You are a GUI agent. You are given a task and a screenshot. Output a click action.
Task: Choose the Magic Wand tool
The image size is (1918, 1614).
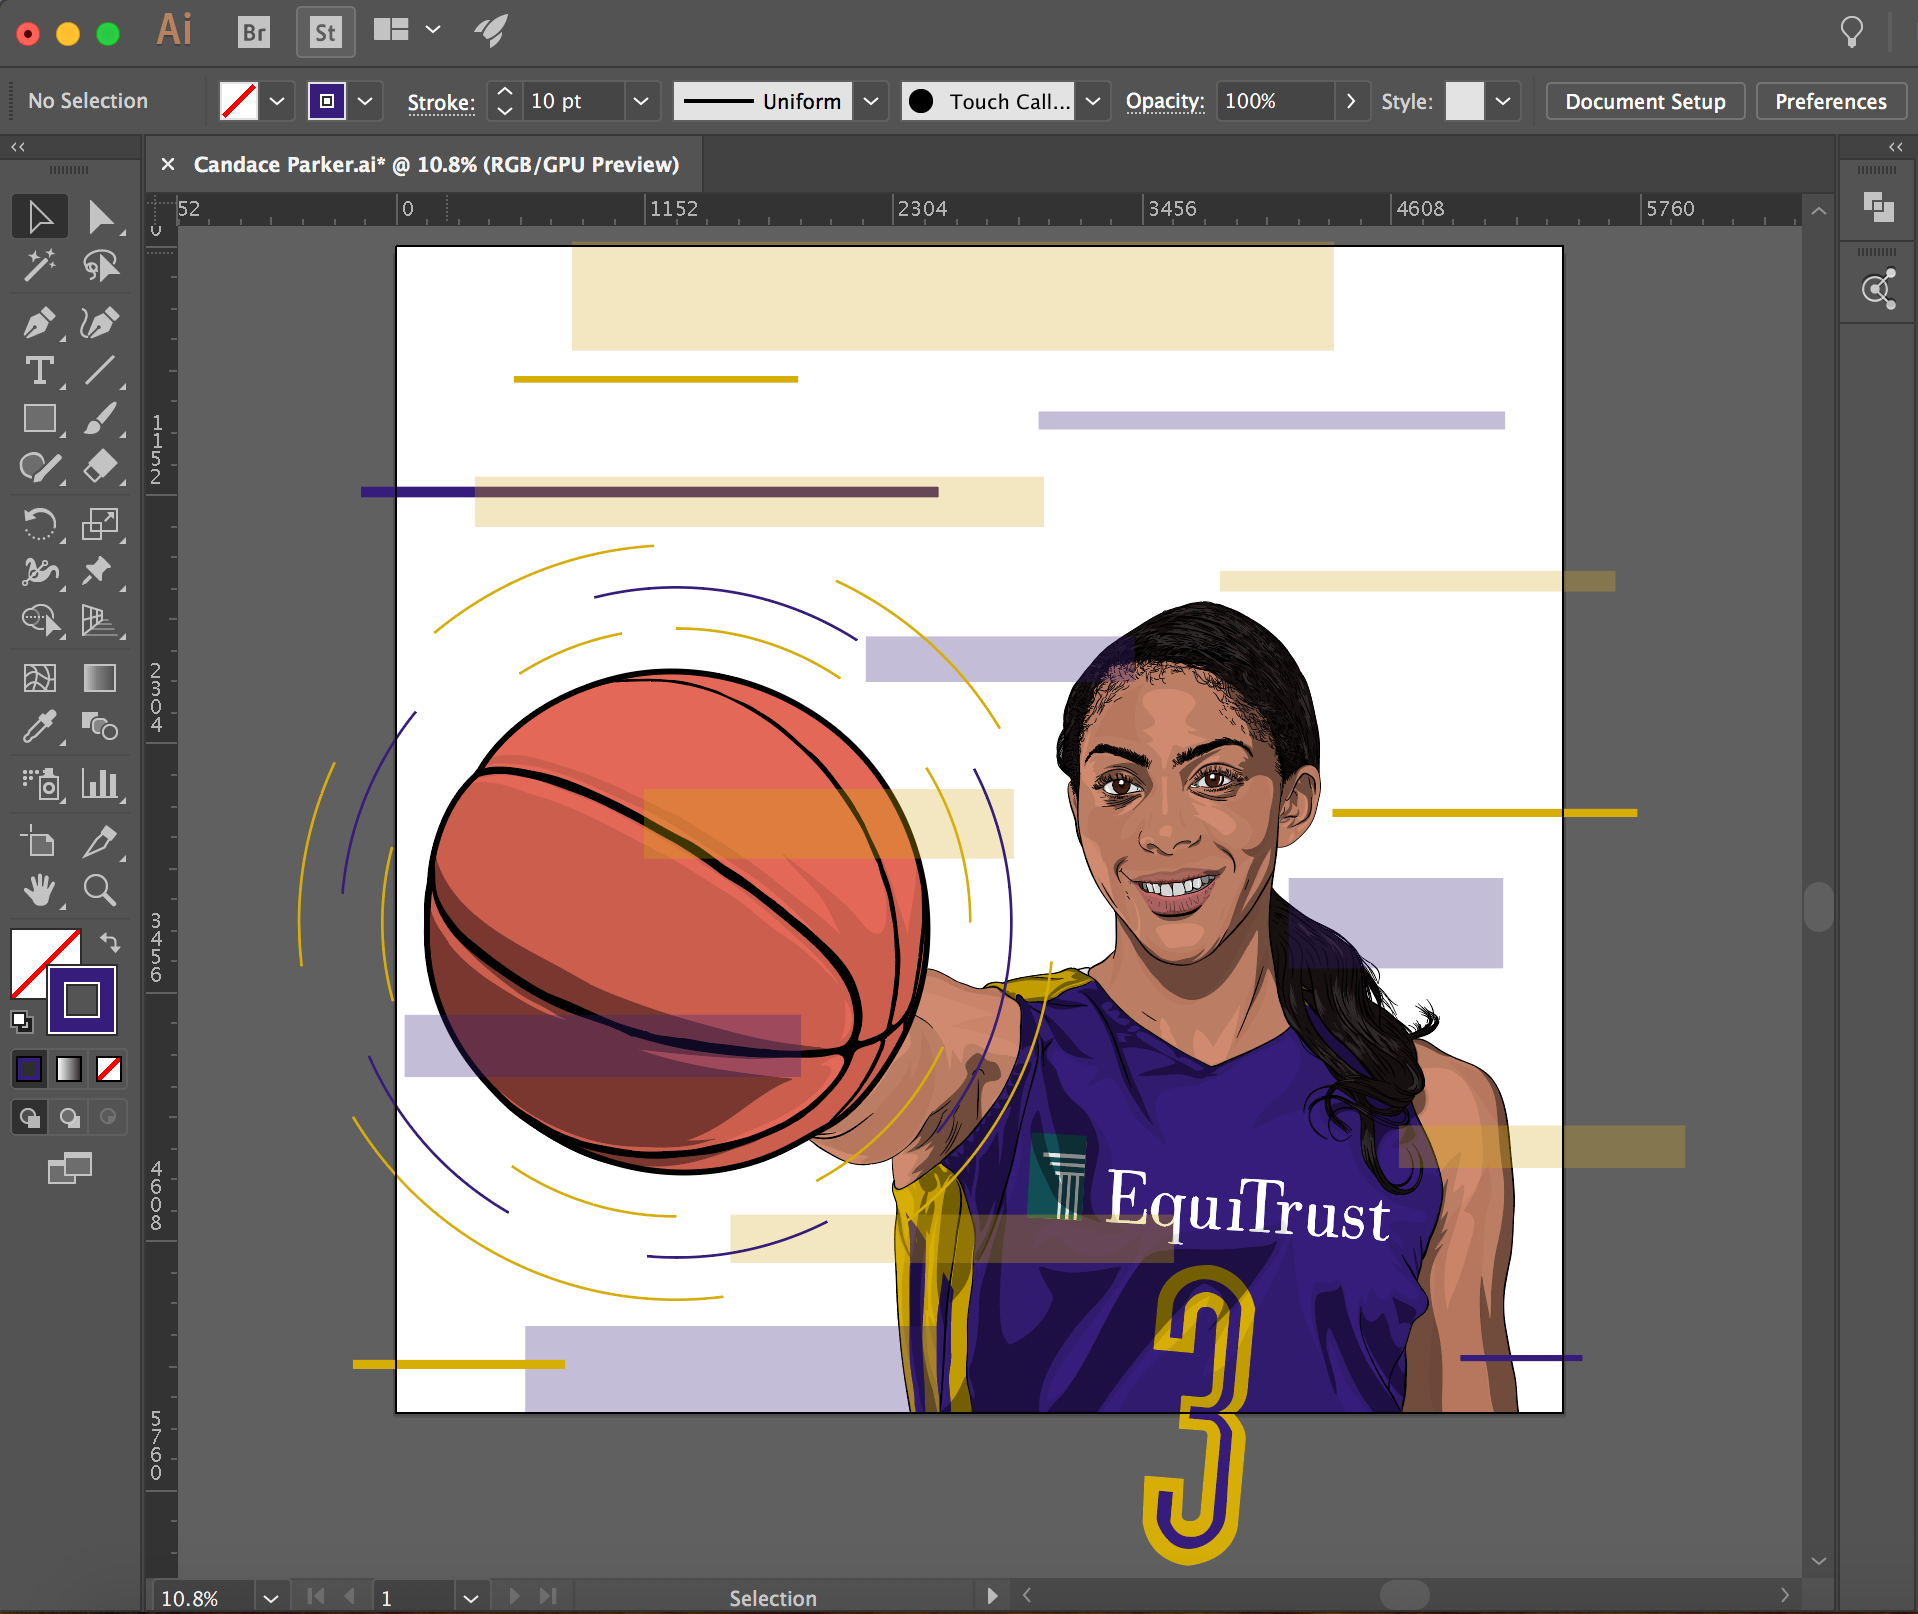(x=40, y=265)
